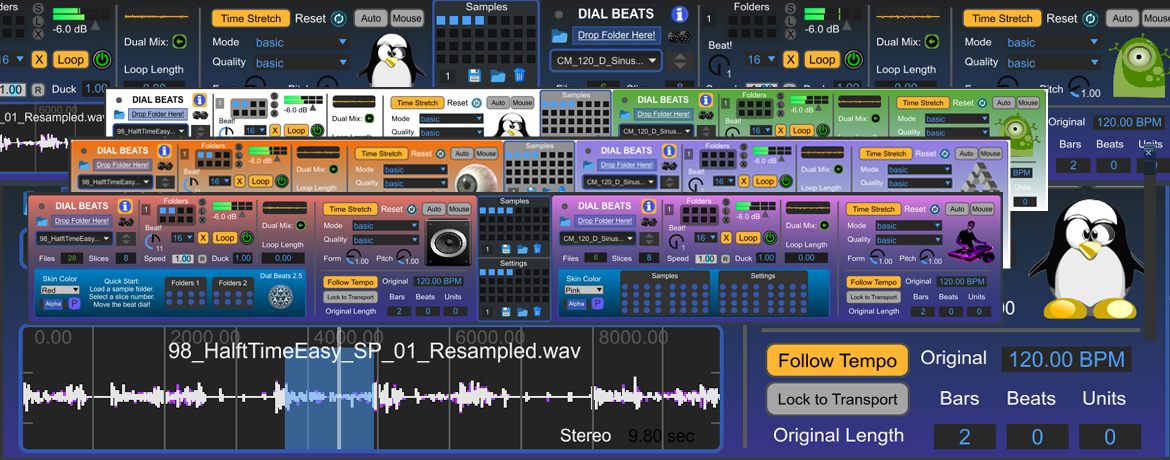Toggle the green power button in the red-skinned panel

246,238
